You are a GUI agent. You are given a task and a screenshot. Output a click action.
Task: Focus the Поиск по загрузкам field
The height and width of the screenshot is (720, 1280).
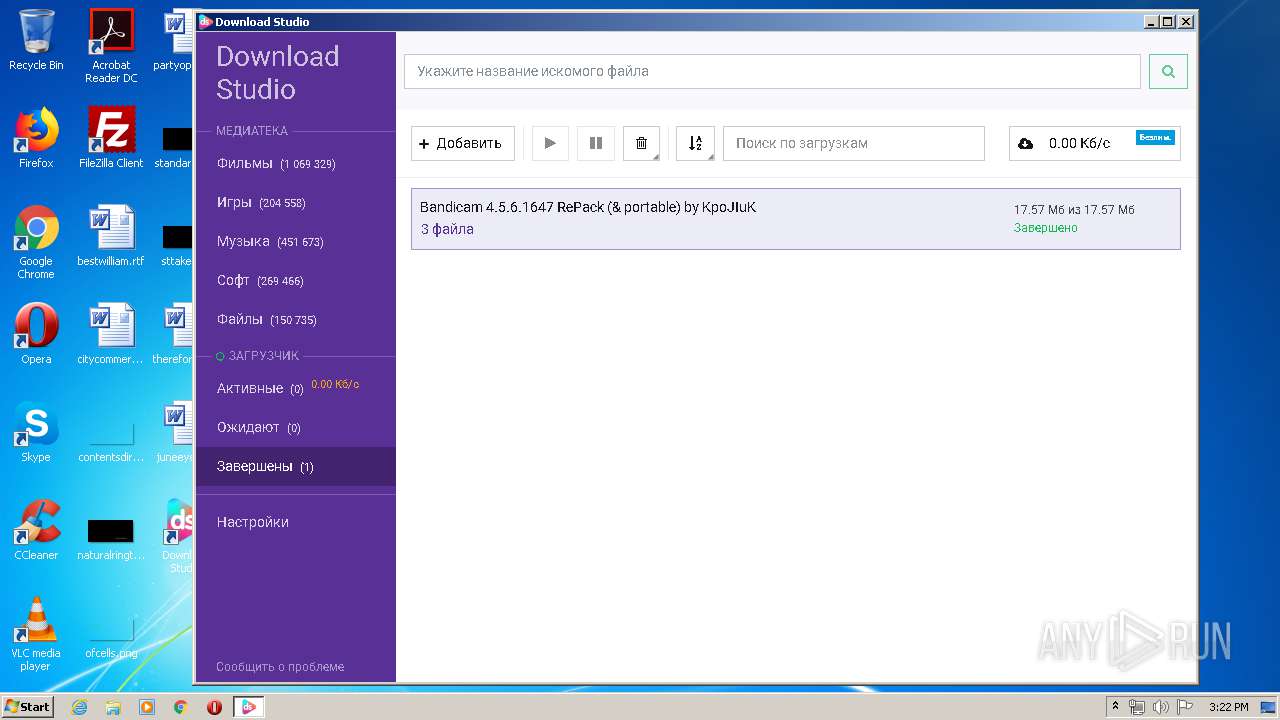[854, 143]
